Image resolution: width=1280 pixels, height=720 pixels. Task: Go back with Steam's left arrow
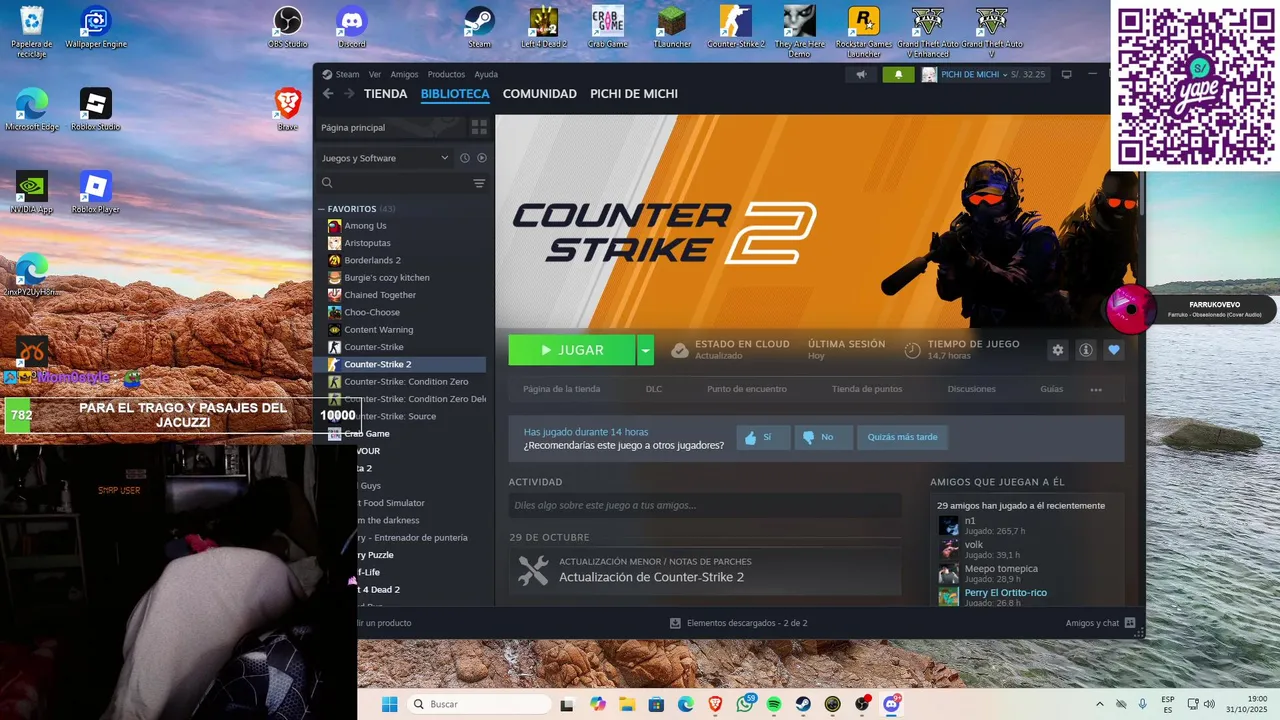(328, 94)
